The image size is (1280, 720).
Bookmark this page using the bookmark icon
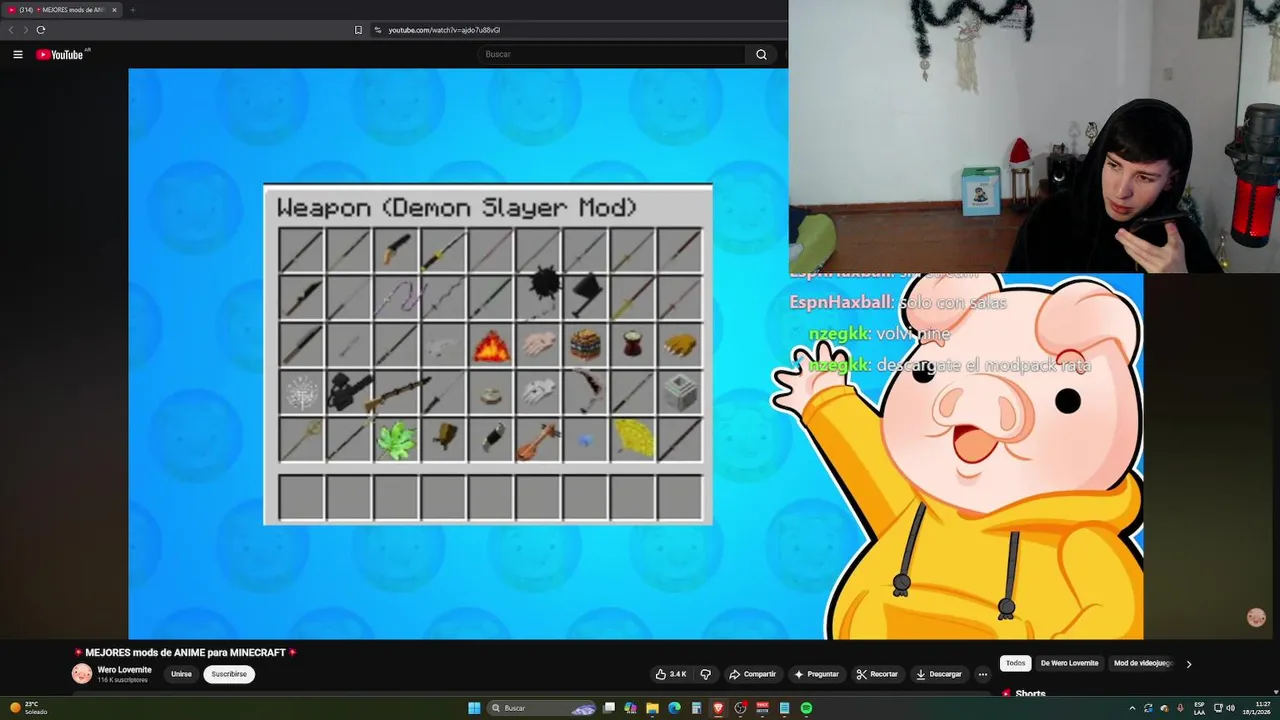tap(358, 30)
